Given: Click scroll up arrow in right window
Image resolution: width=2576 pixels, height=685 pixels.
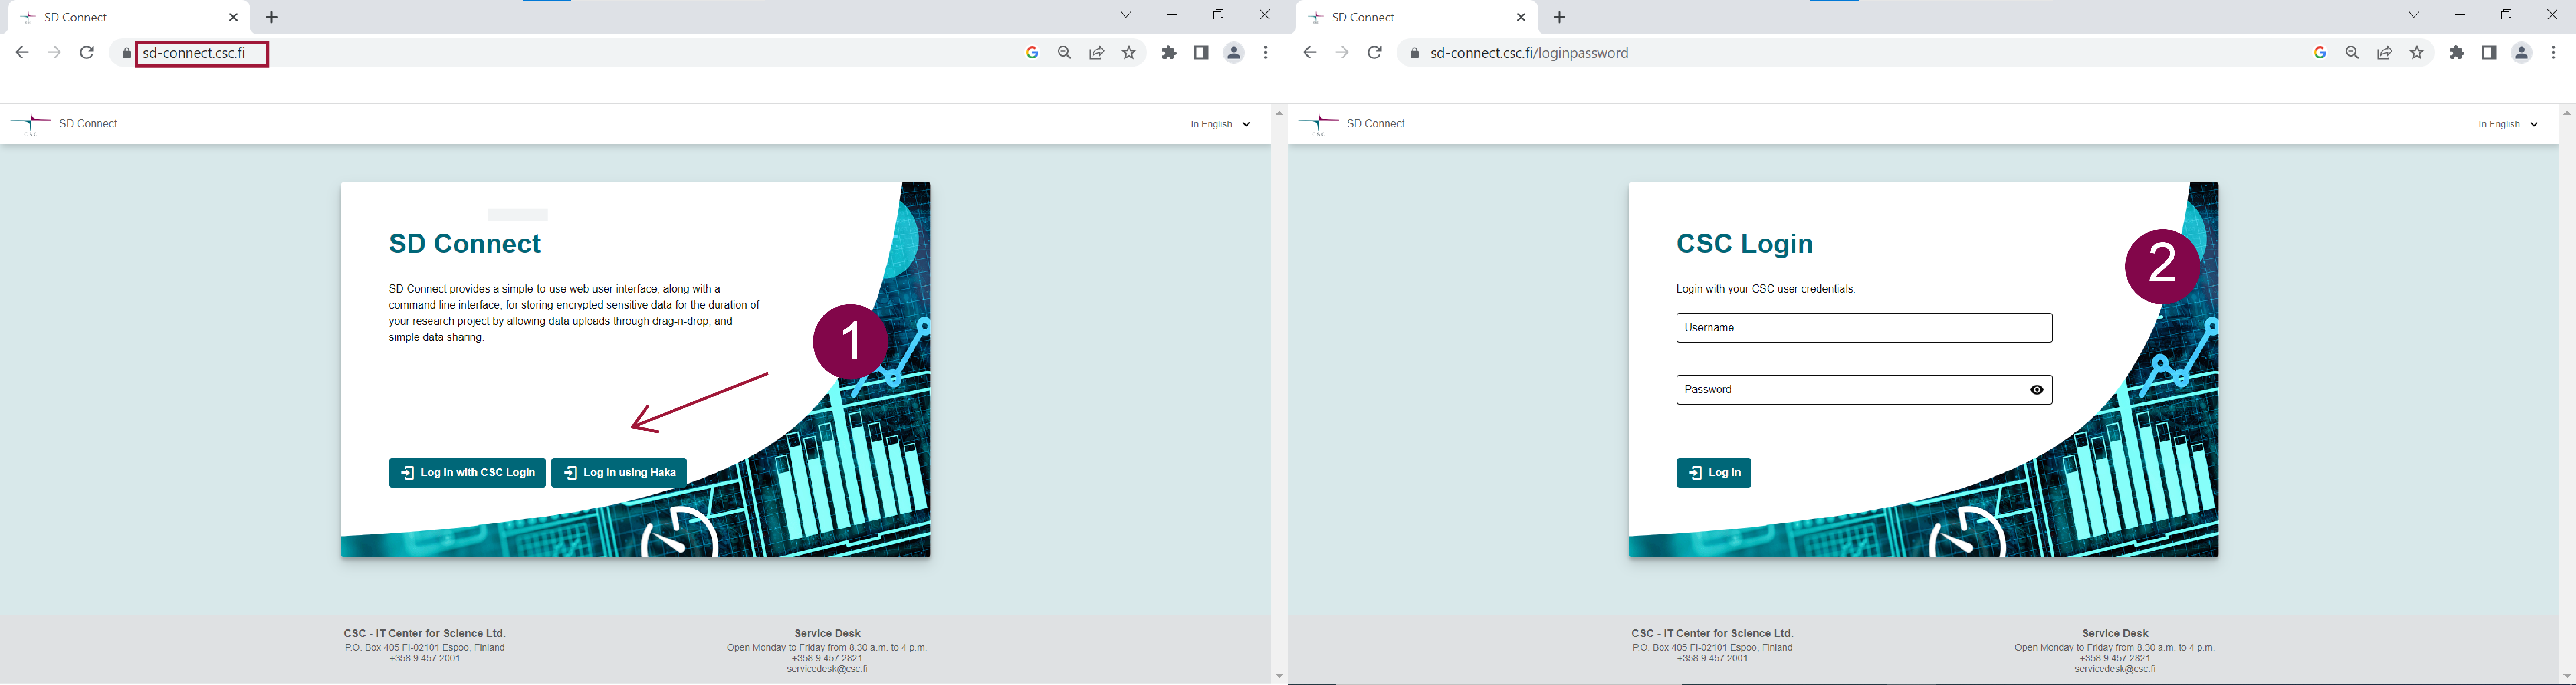Looking at the screenshot, I should click(x=2567, y=113).
